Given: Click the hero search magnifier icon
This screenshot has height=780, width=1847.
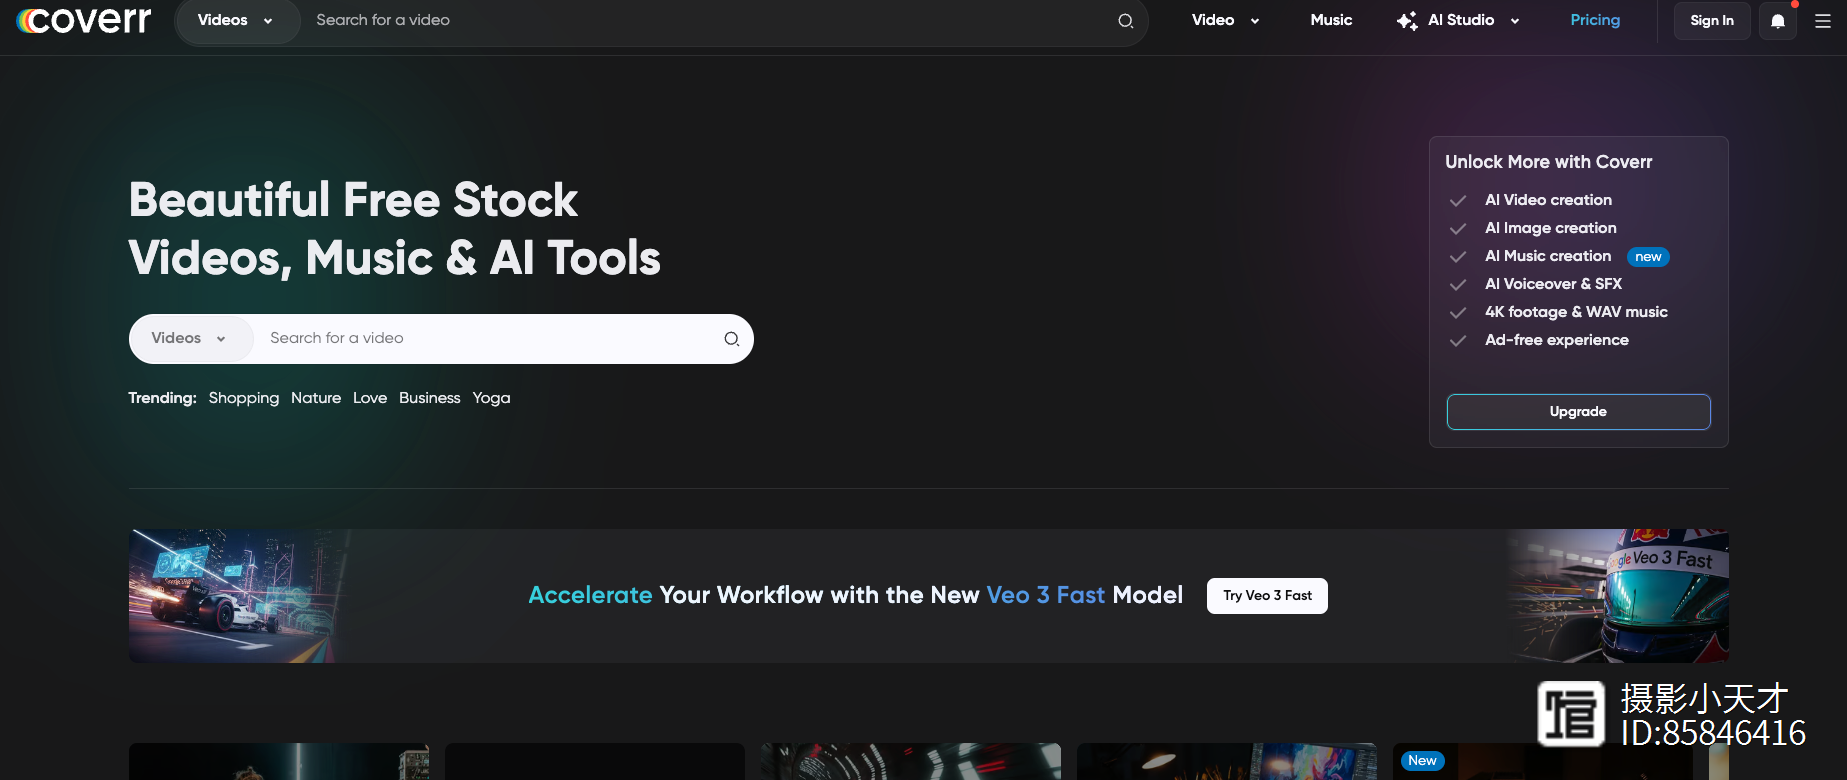Looking at the screenshot, I should [x=731, y=339].
